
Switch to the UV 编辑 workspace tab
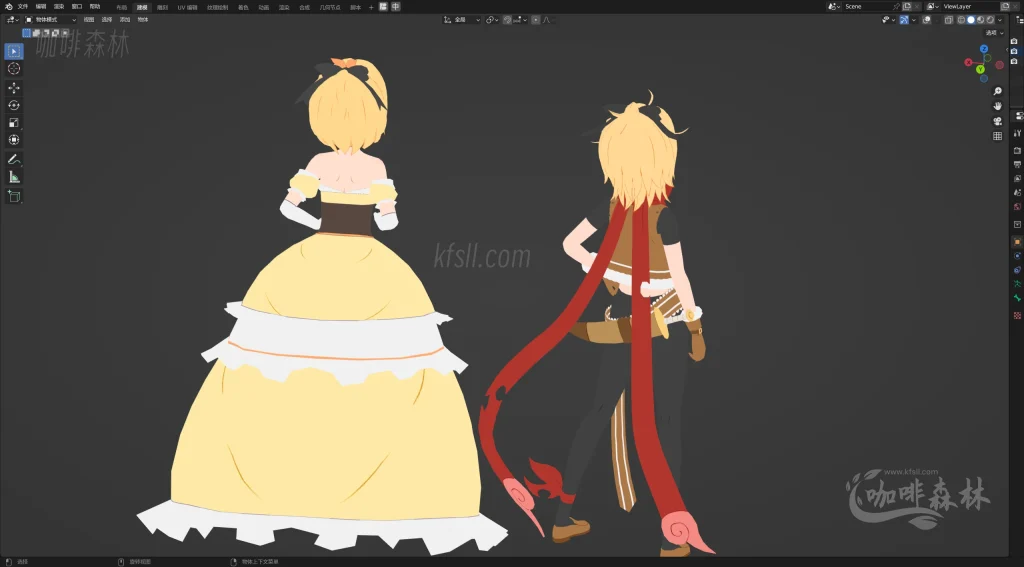point(187,7)
